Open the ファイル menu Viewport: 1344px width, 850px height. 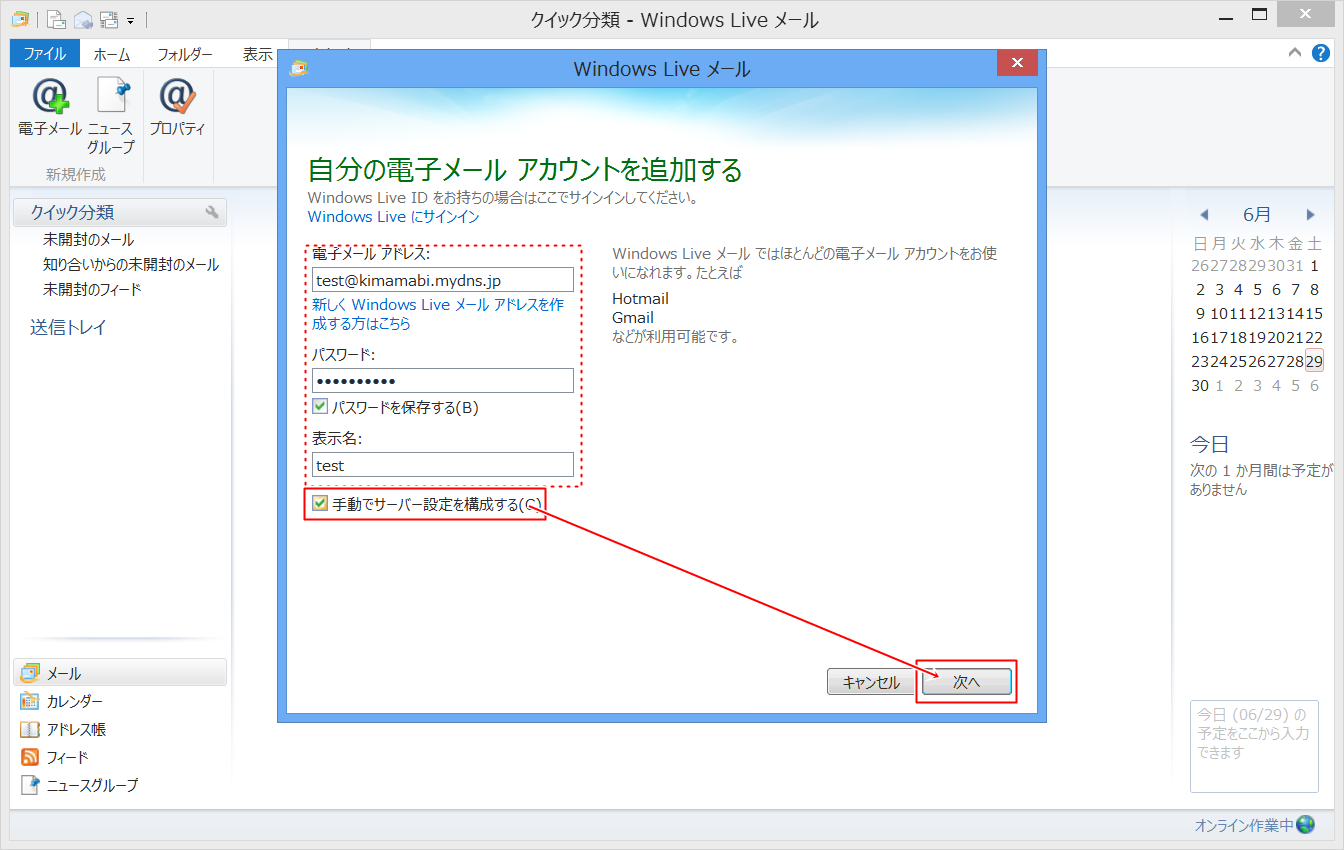coord(44,54)
